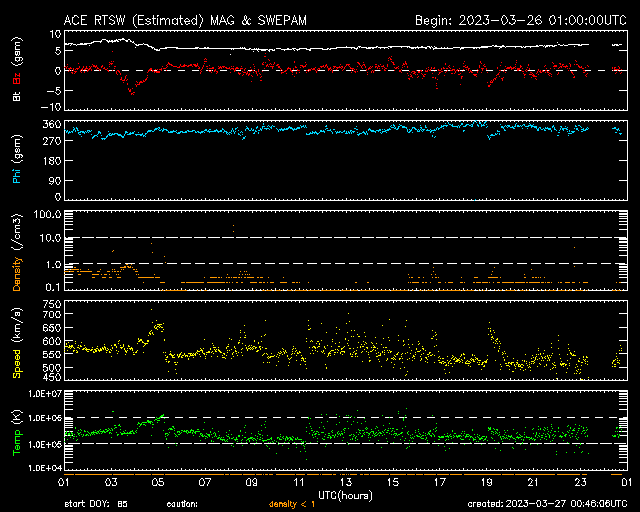Select the 19 hour tick on the time axis
The height and width of the screenshot is (512, 640).
pos(487,482)
